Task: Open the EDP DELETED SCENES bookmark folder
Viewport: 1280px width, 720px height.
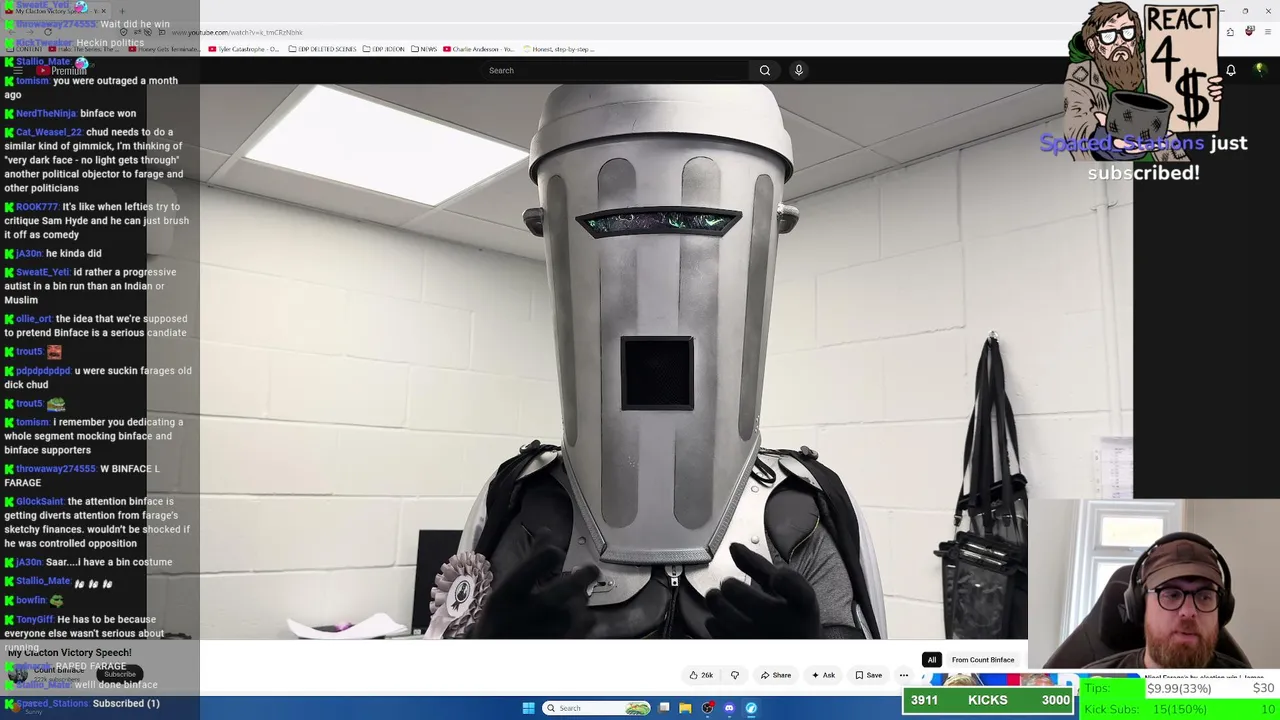Action: tap(322, 49)
